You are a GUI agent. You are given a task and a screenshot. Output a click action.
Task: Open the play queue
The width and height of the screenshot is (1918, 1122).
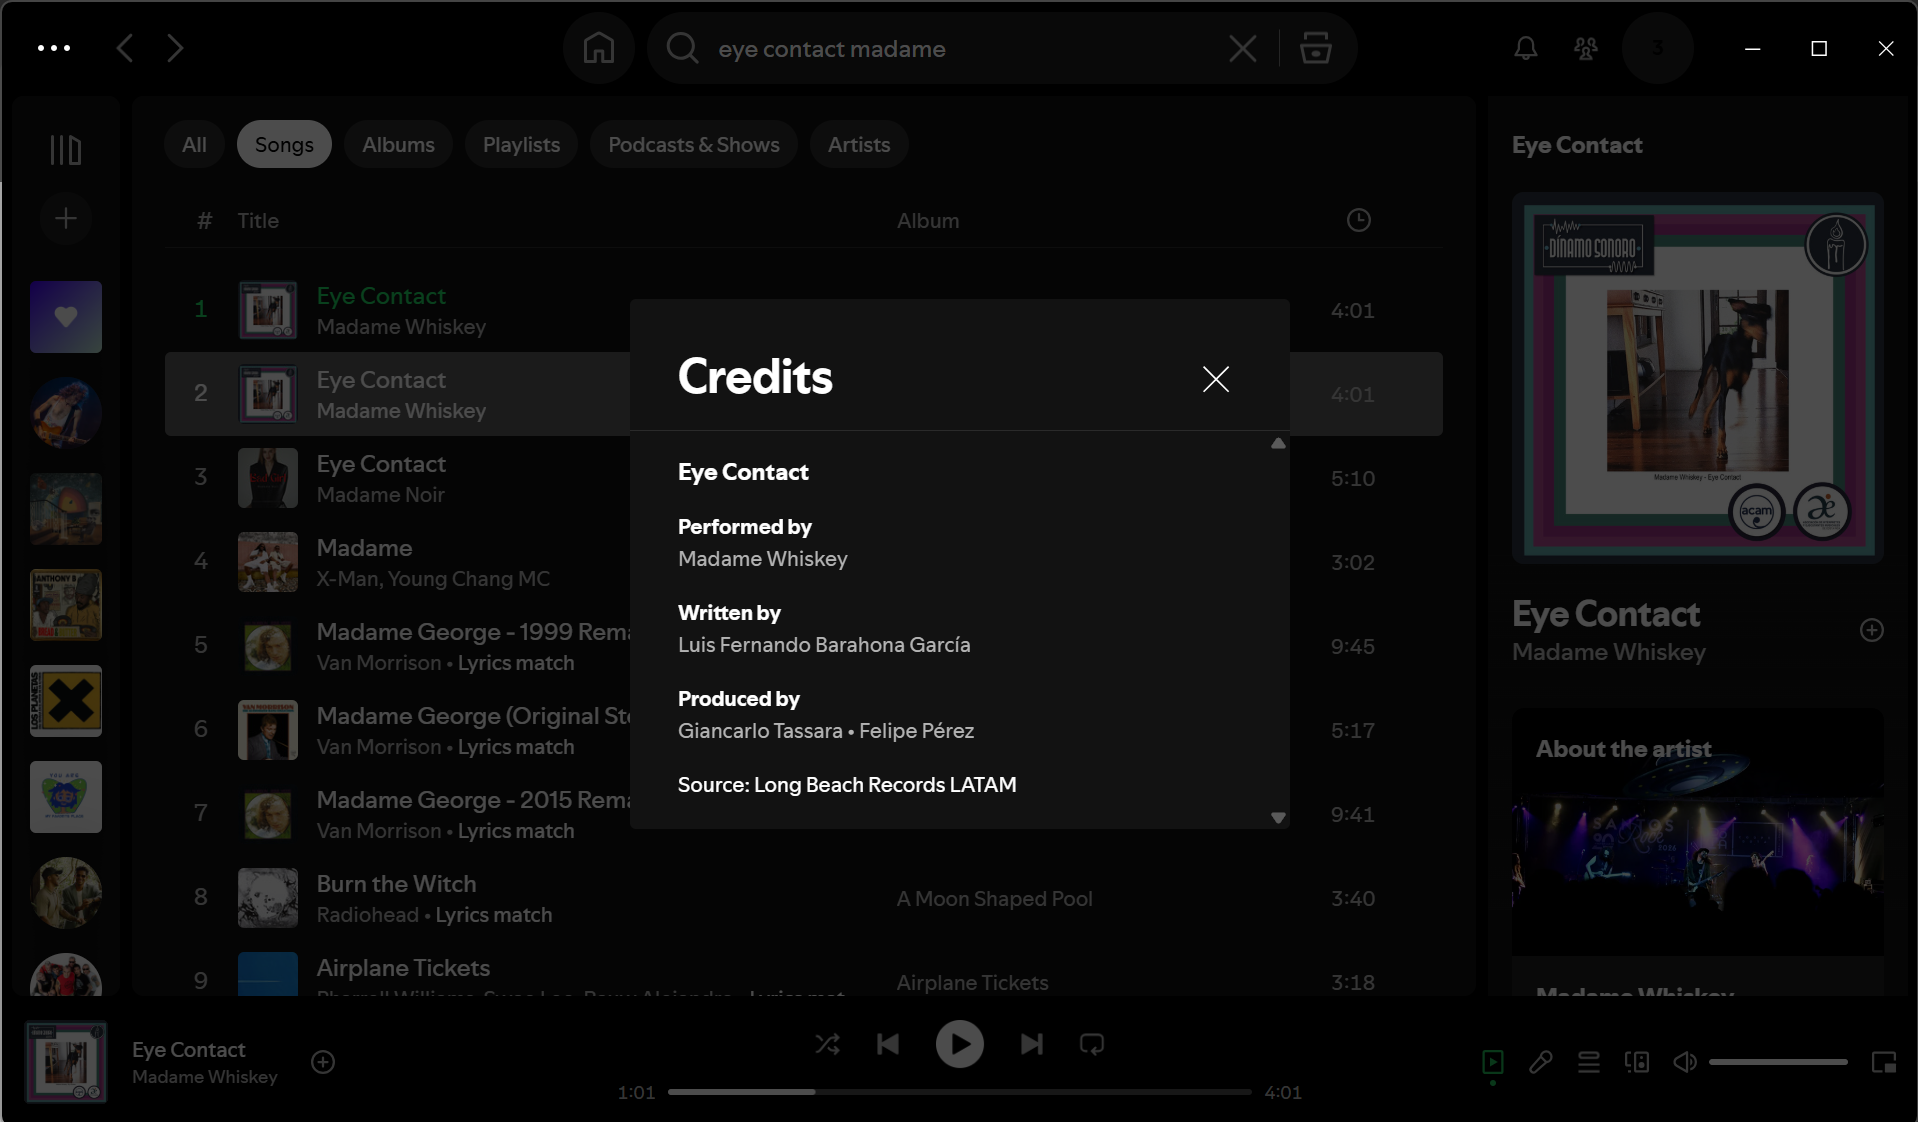click(x=1589, y=1062)
